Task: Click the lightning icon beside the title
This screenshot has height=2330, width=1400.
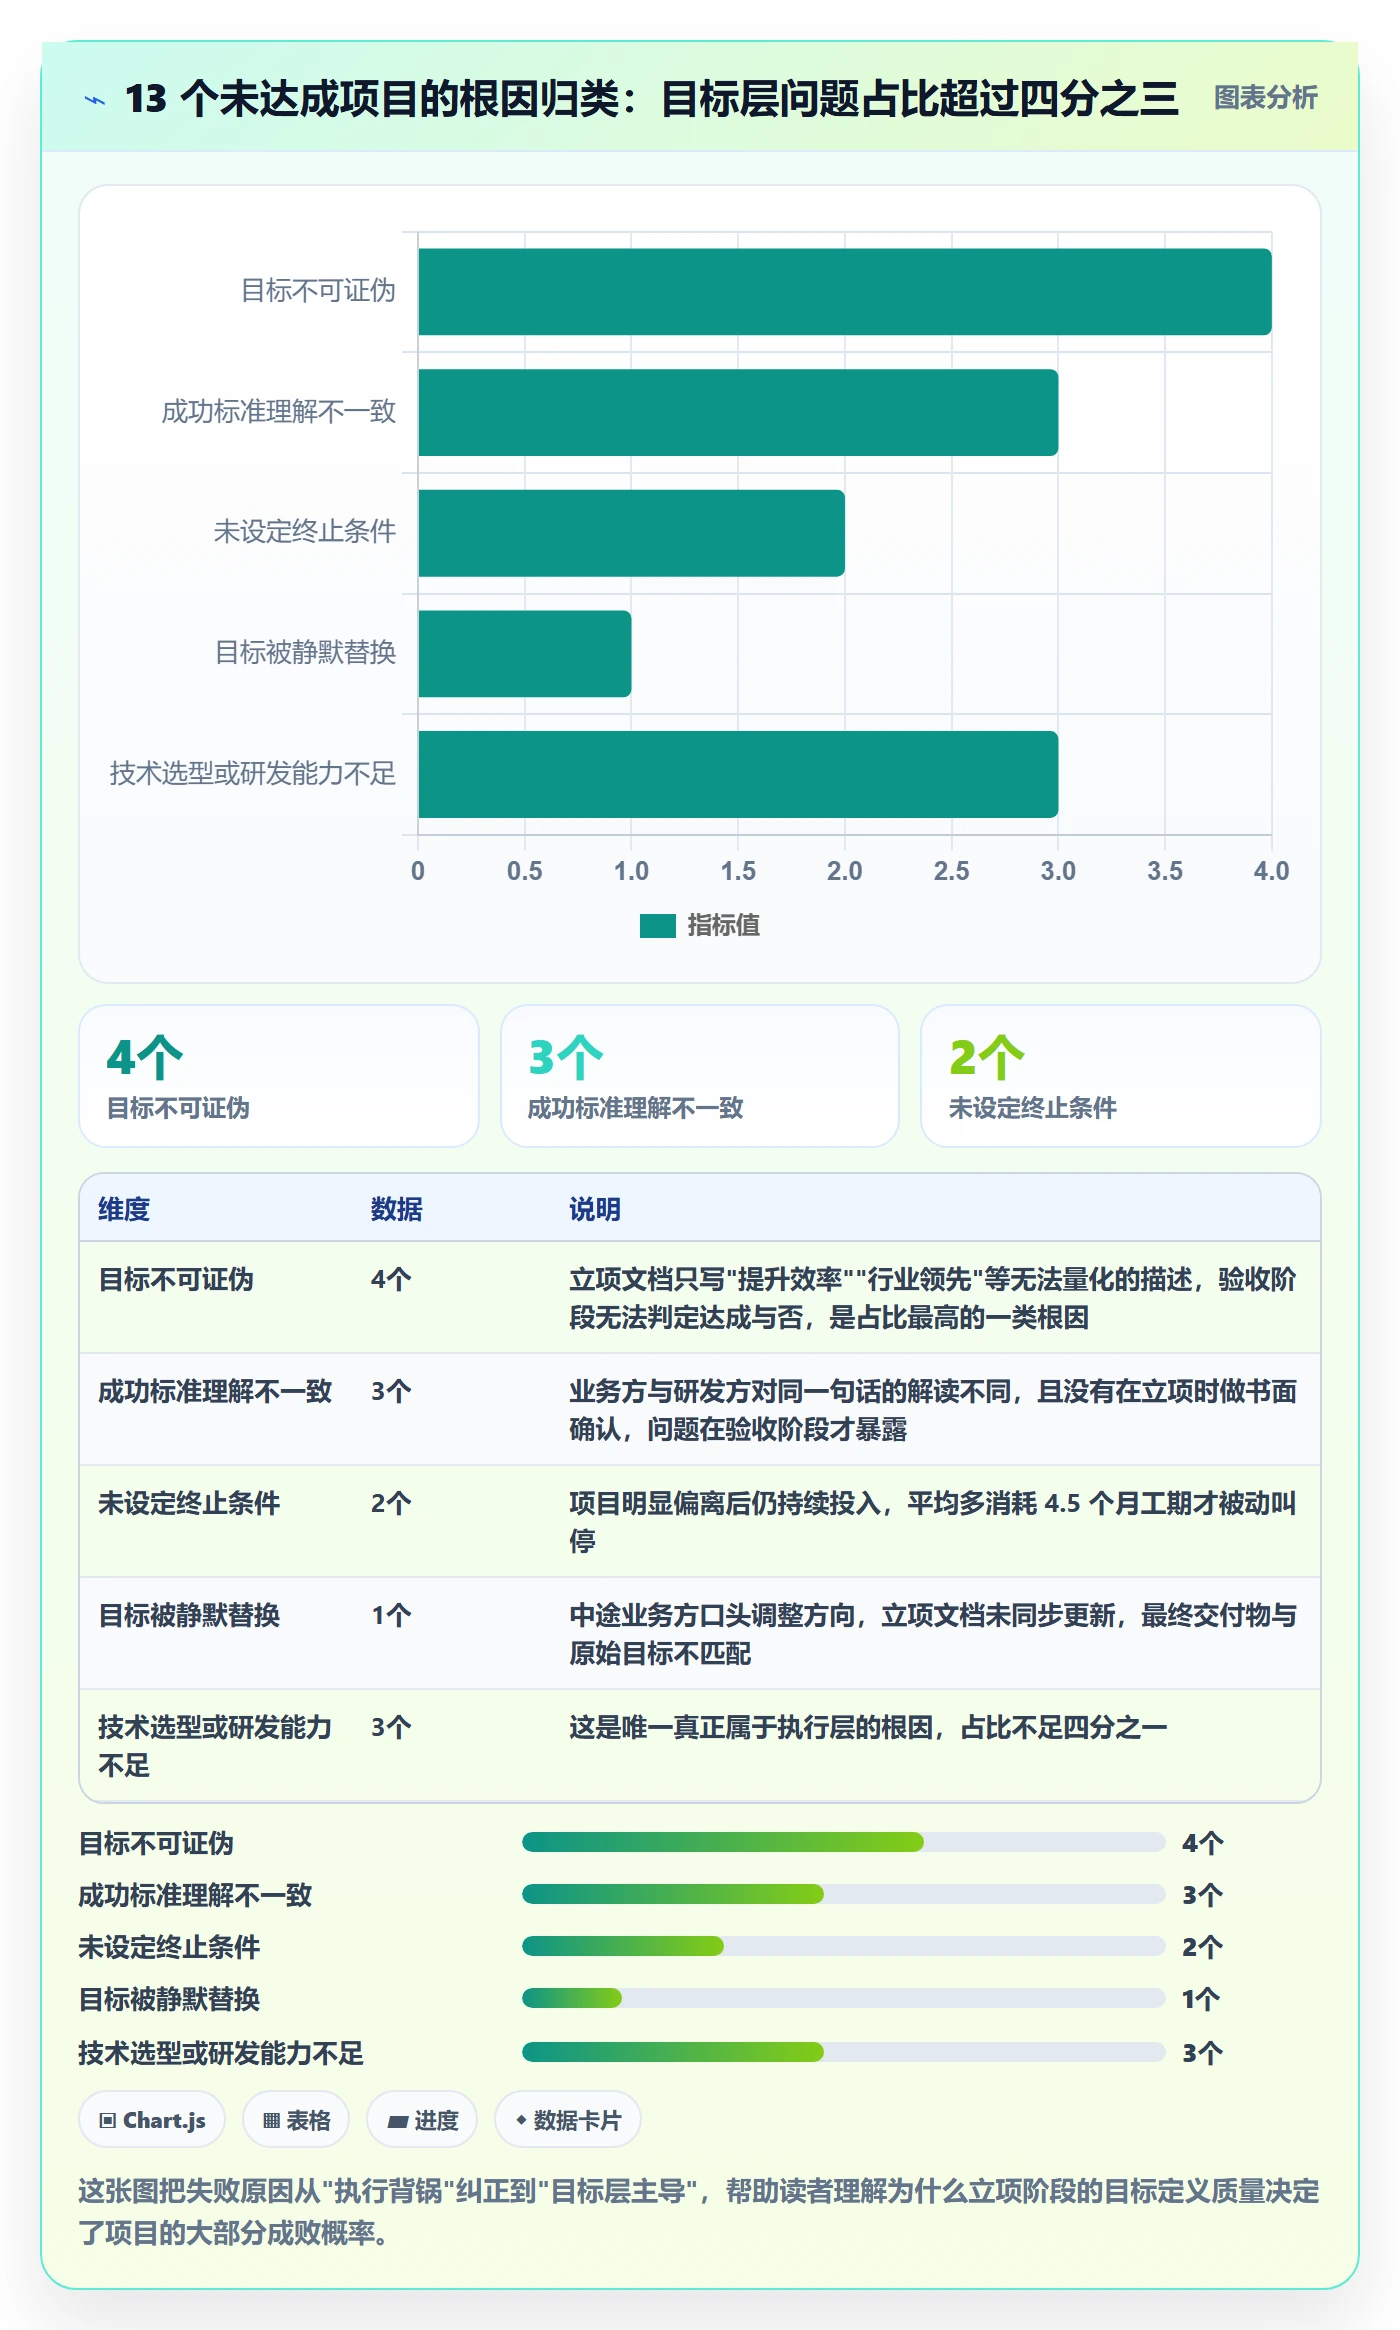Action: coord(94,100)
